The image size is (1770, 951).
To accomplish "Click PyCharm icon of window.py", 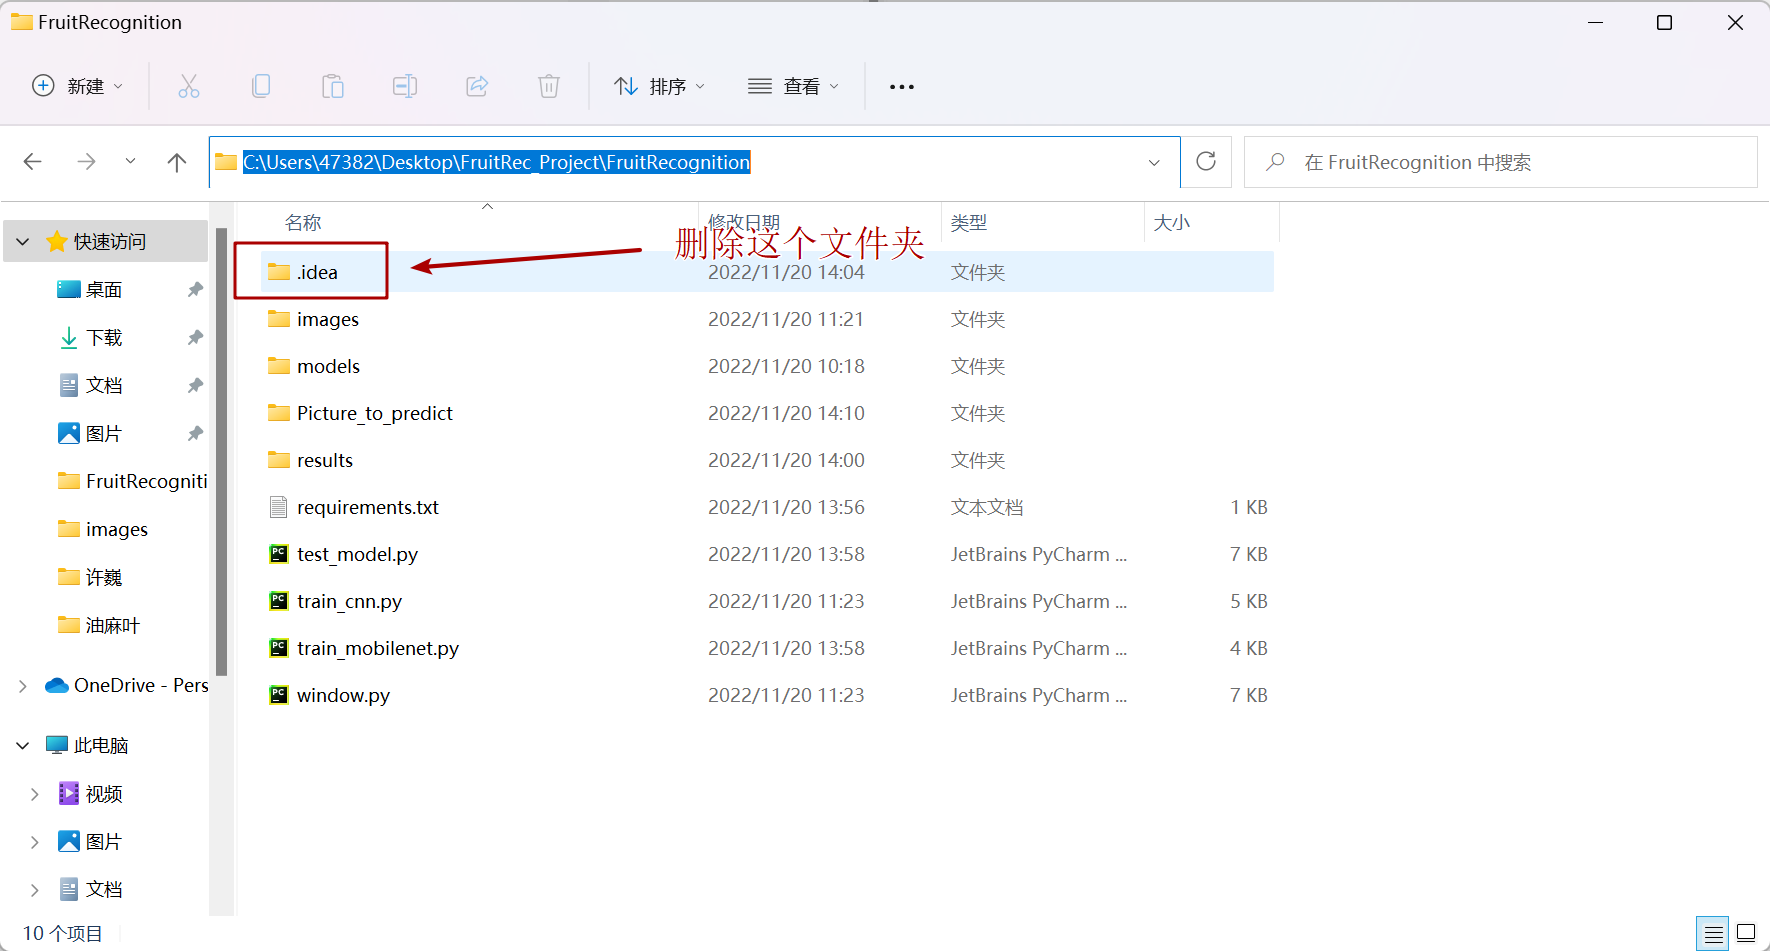I will pos(279,695).
